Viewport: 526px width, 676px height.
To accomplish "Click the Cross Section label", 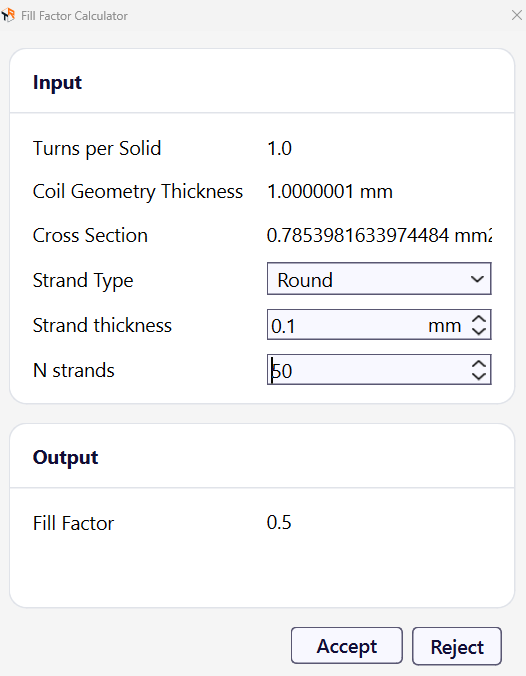I will pyautogui.click(x=90, y=235).
